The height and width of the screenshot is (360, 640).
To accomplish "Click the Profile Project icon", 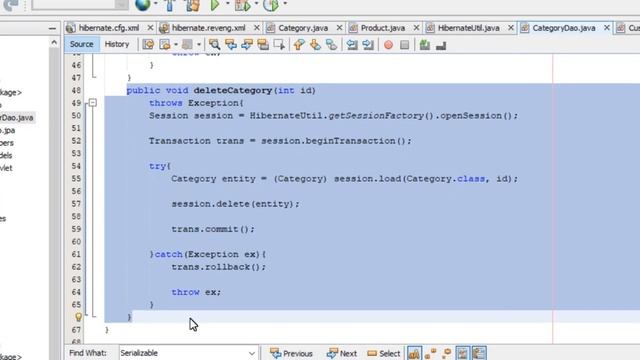I will click(271, 5).
